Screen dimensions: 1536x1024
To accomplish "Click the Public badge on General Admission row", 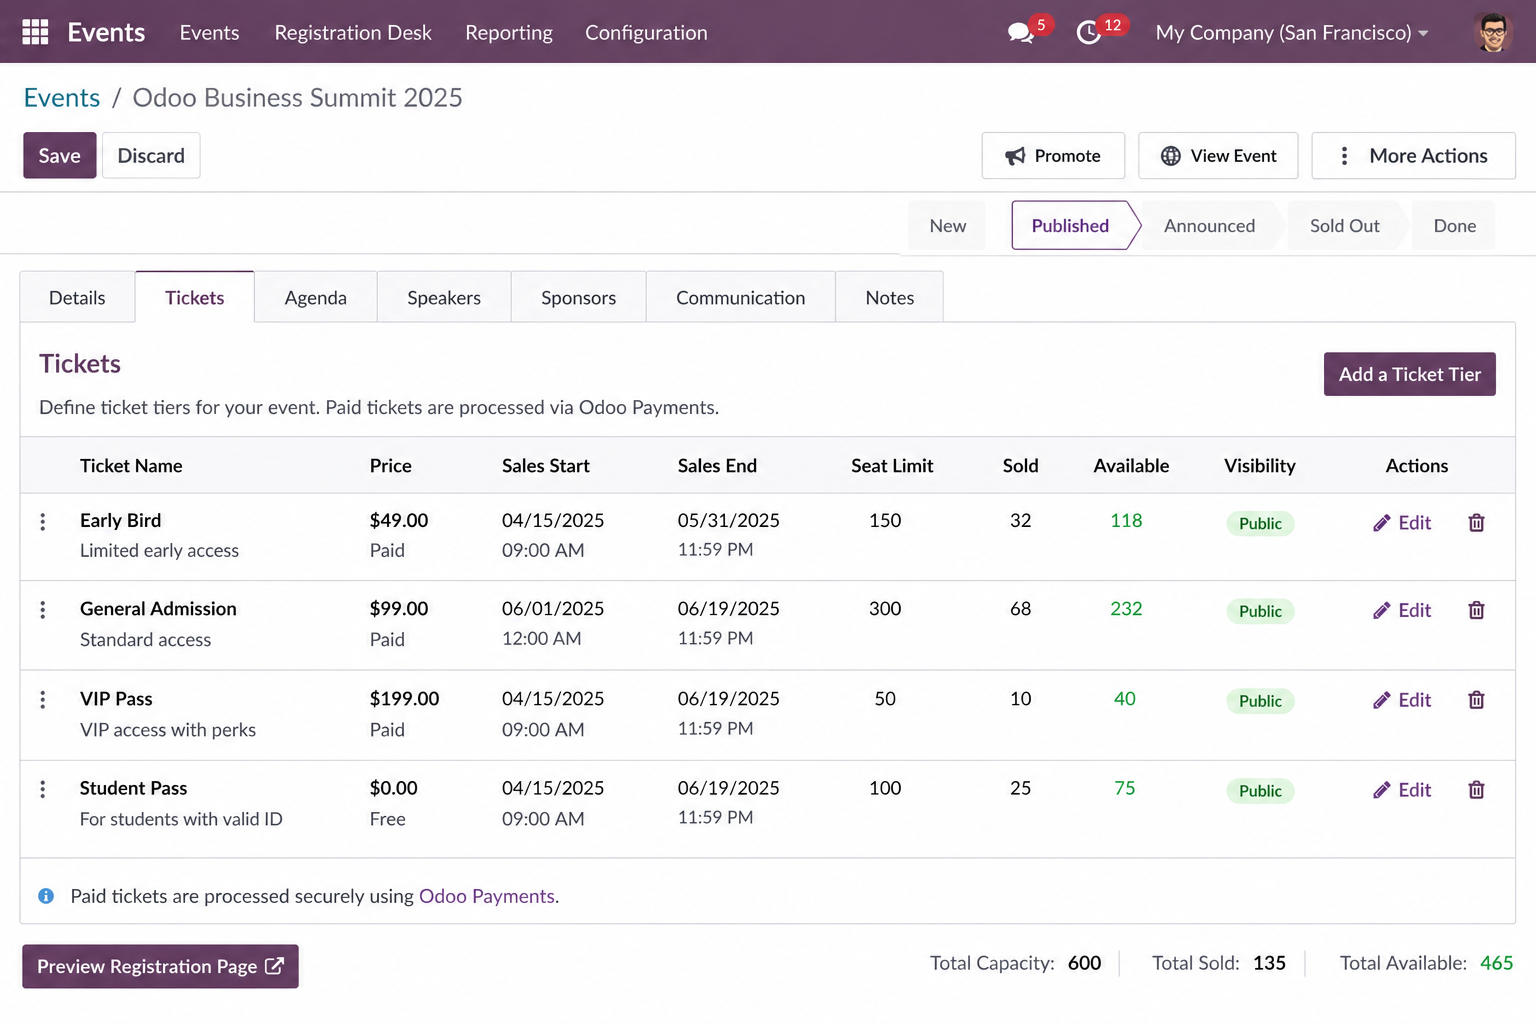I will 1260,612.
